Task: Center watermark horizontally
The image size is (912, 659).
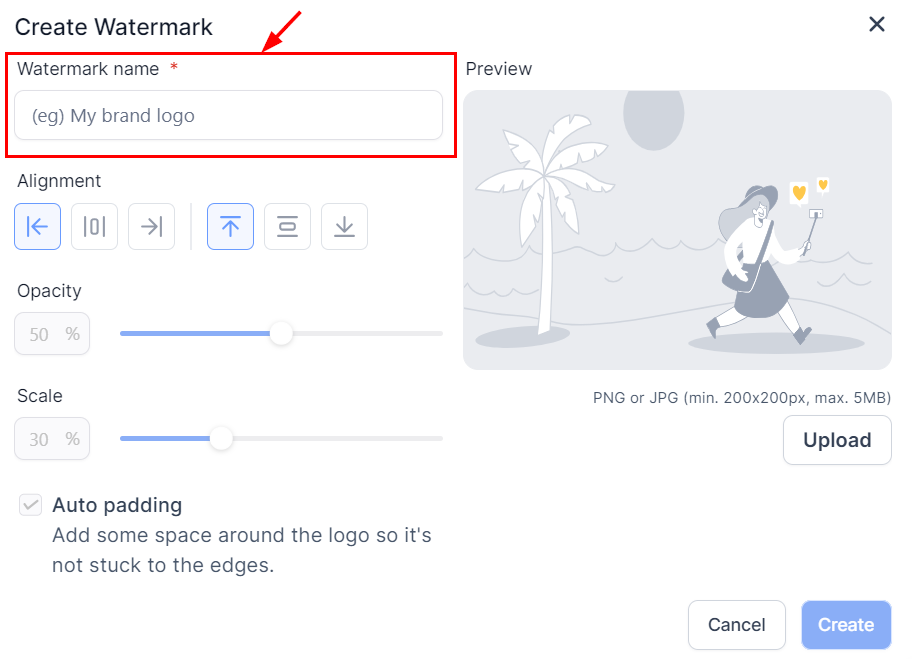Action: tap(94, 227)
